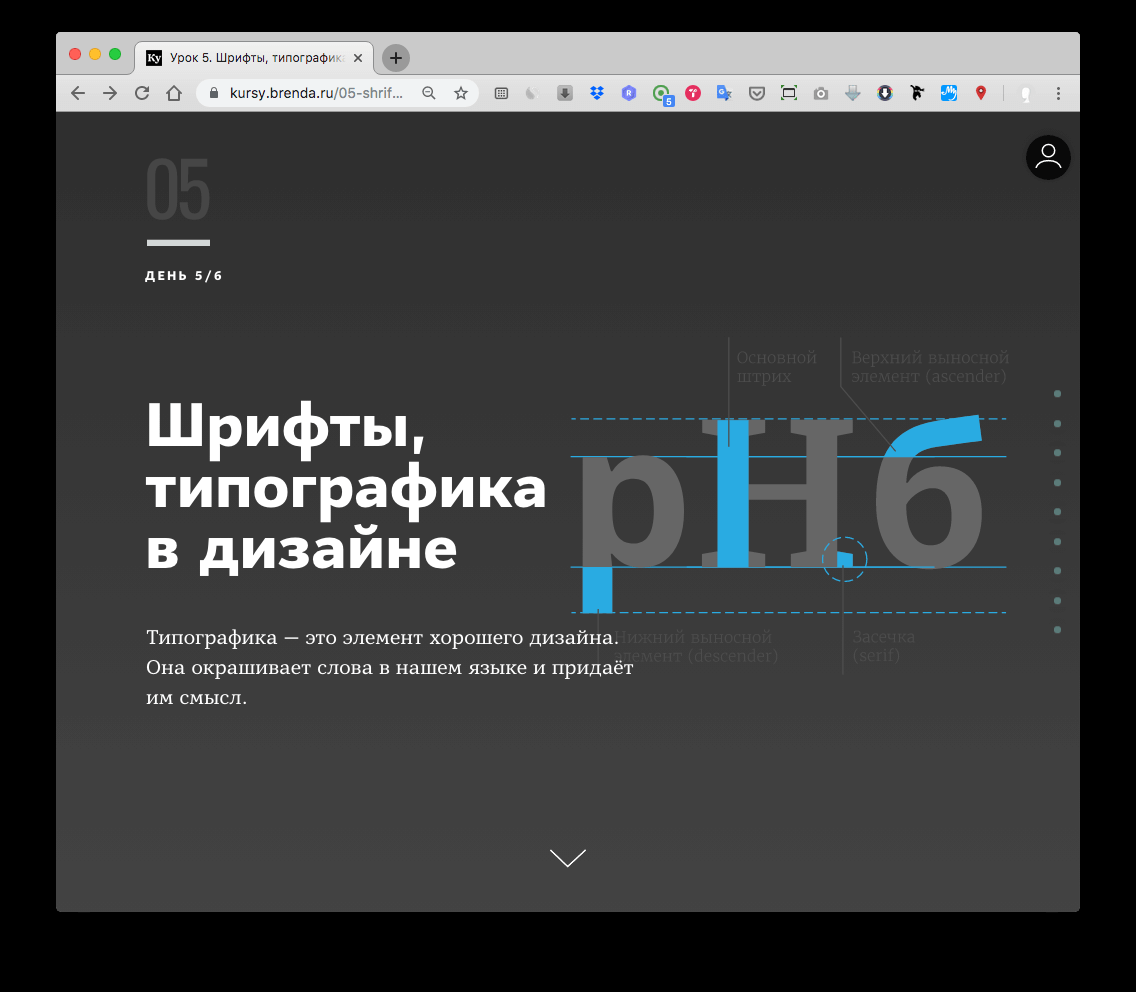Save the page with the Pocket extension
This screenshot has width=1136, height=992.
coord(757,93)
